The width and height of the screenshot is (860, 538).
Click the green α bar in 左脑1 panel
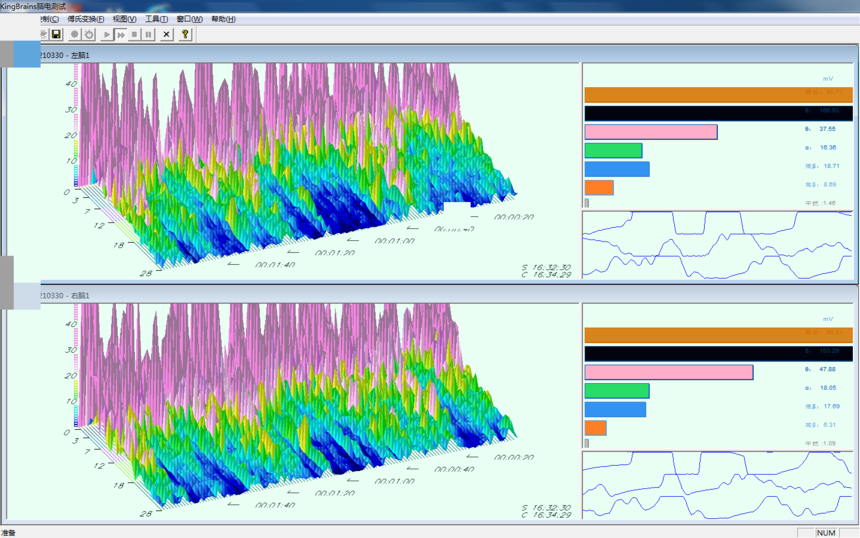pyautogui.click(x=613, y=150)
